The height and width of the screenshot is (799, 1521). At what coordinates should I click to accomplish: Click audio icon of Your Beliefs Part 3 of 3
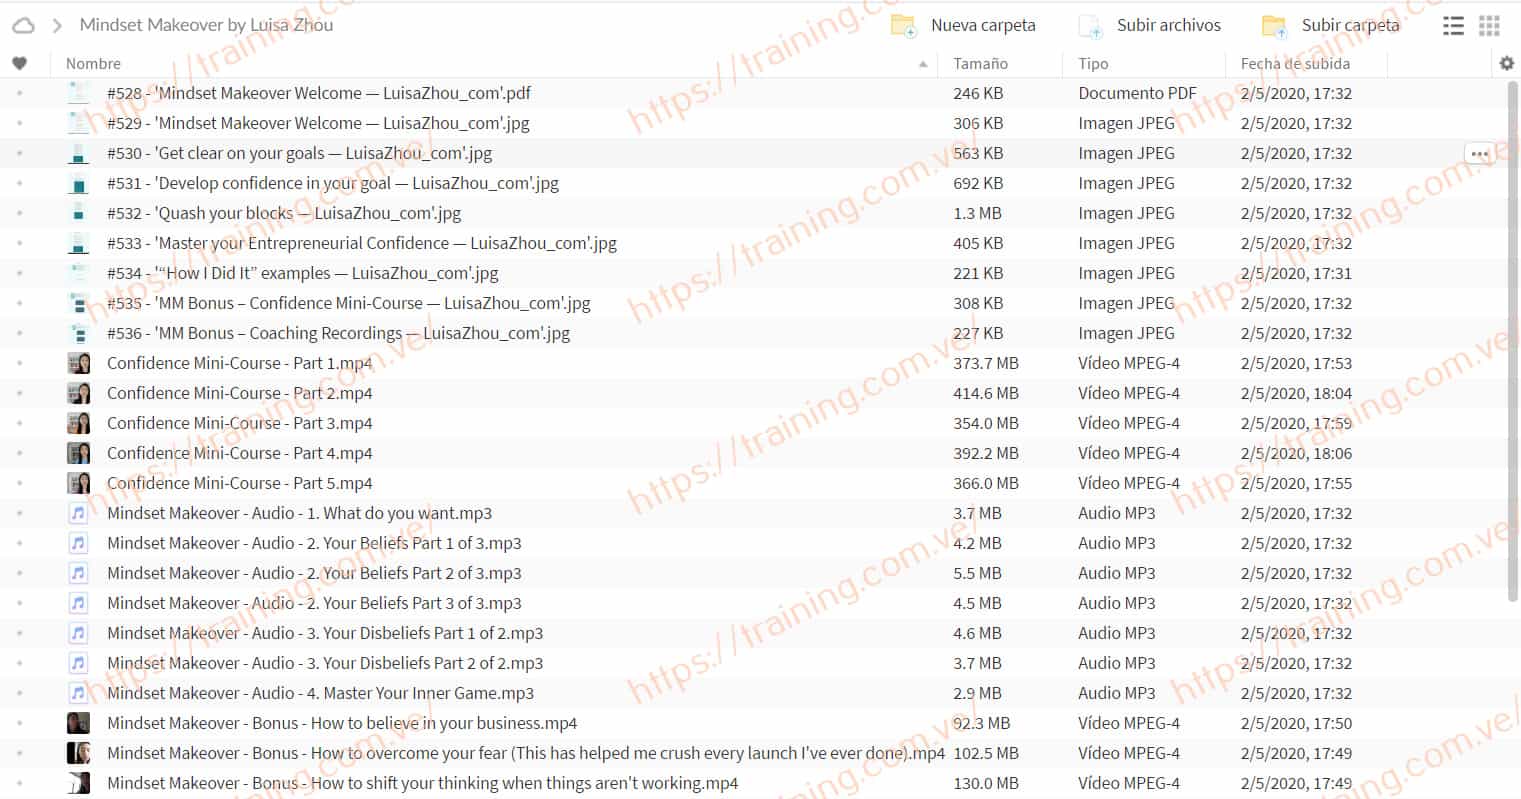(x=78, y=603)
